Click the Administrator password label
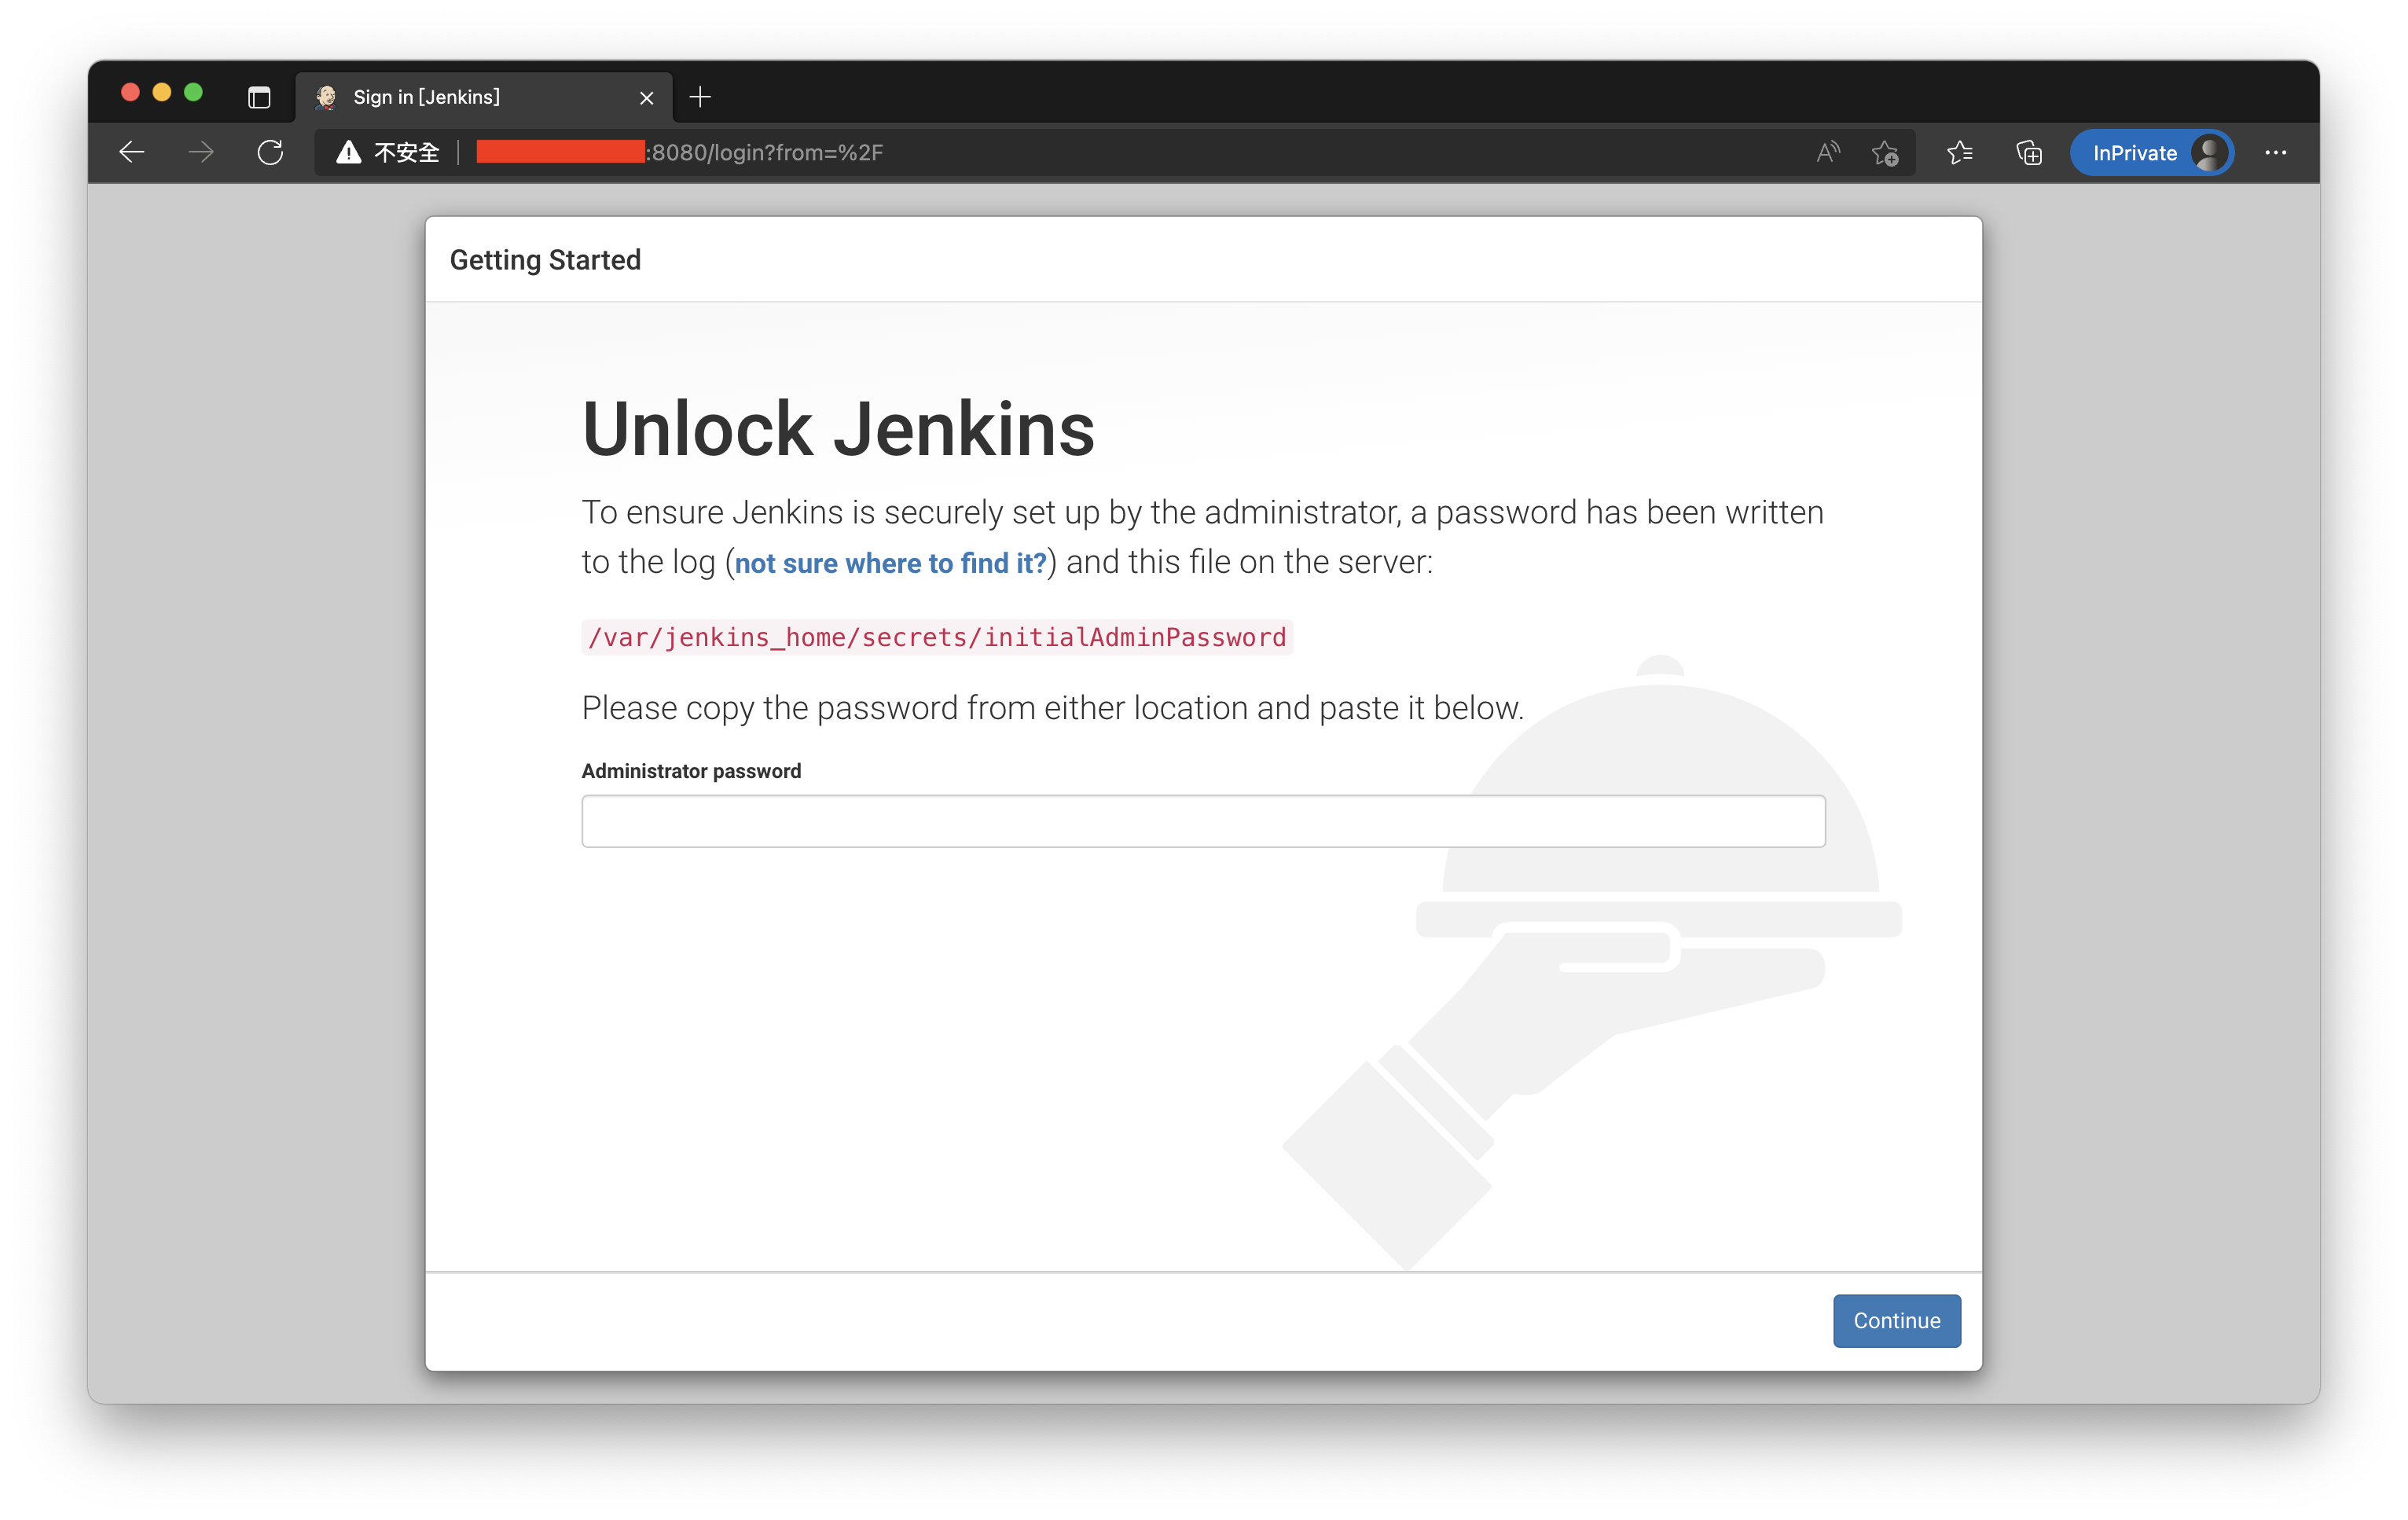 [x=691, y=771]
